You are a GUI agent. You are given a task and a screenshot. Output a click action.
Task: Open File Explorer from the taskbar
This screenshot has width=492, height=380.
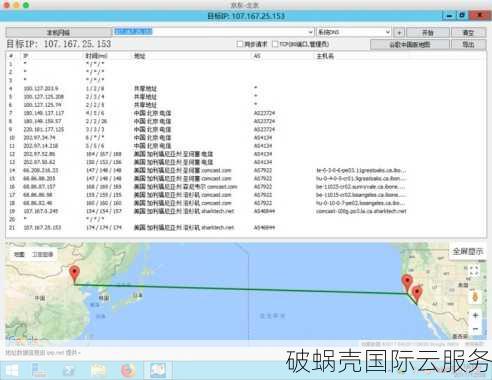point(98,370)
